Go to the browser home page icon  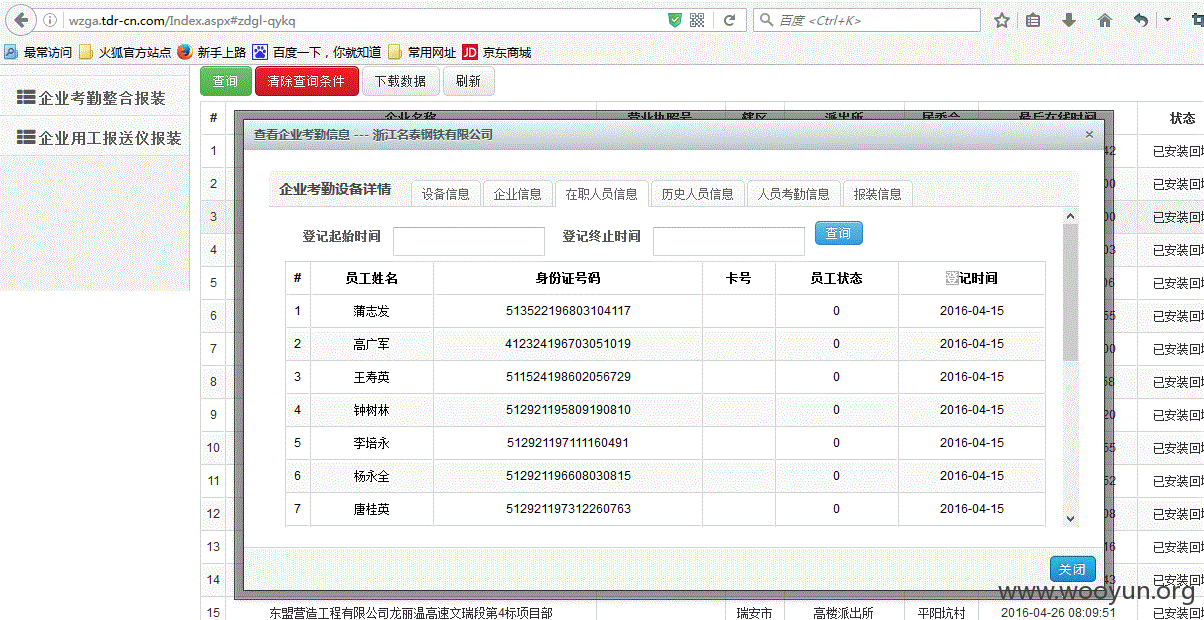(1105, 20)
